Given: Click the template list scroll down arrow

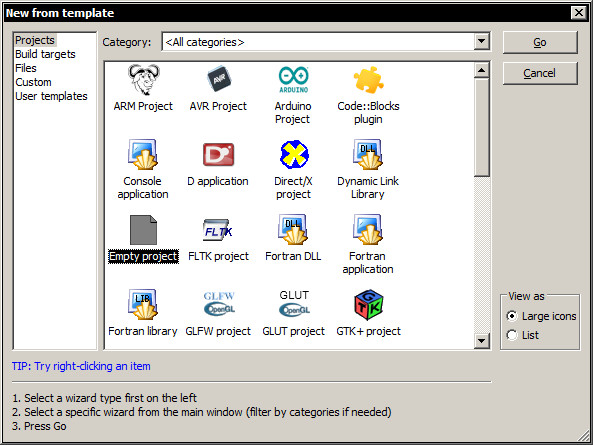Looking at the screenshot, I should click(x=481, y=341).
